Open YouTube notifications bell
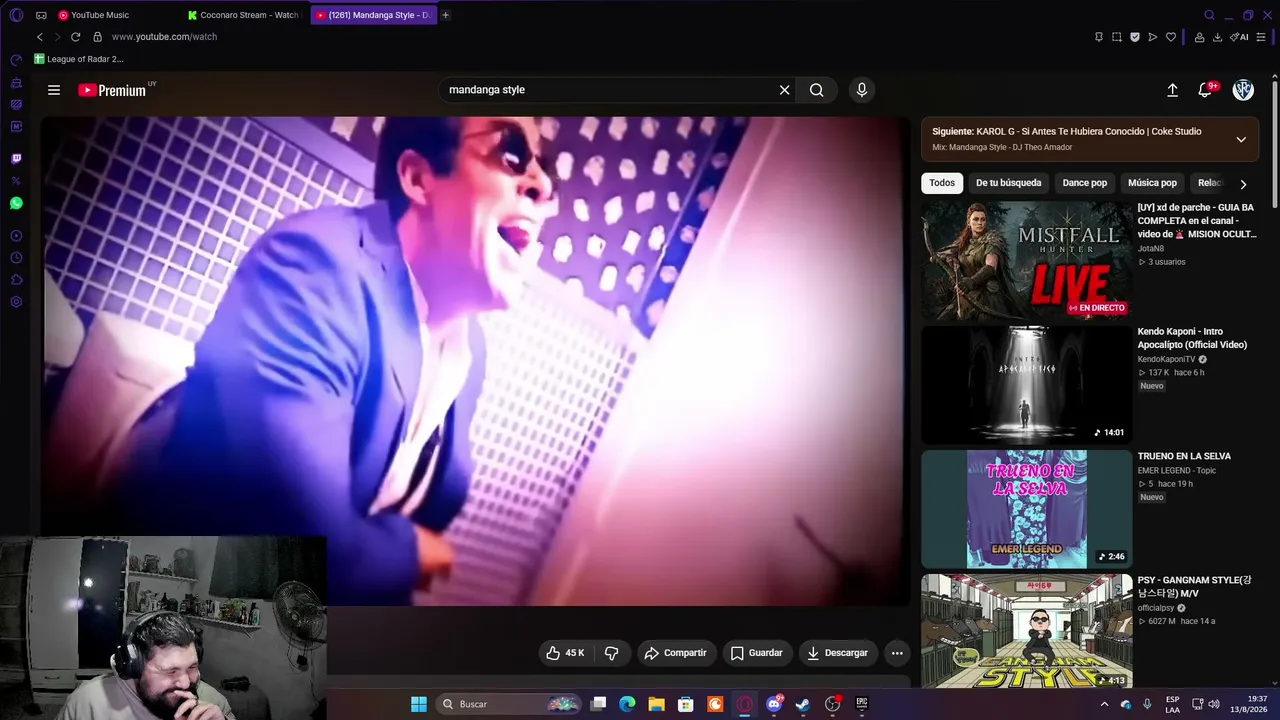The image size is (1280, 720). [1206, 90]
